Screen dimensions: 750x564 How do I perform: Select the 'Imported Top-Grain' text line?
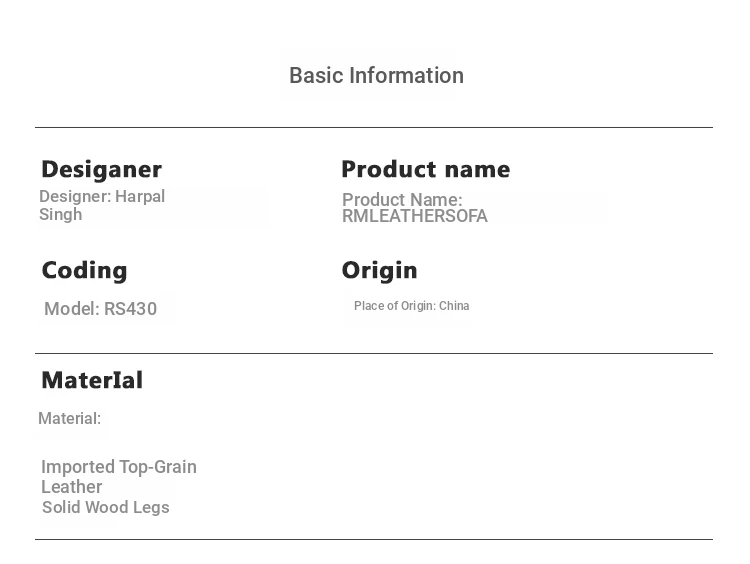(119, 467)
